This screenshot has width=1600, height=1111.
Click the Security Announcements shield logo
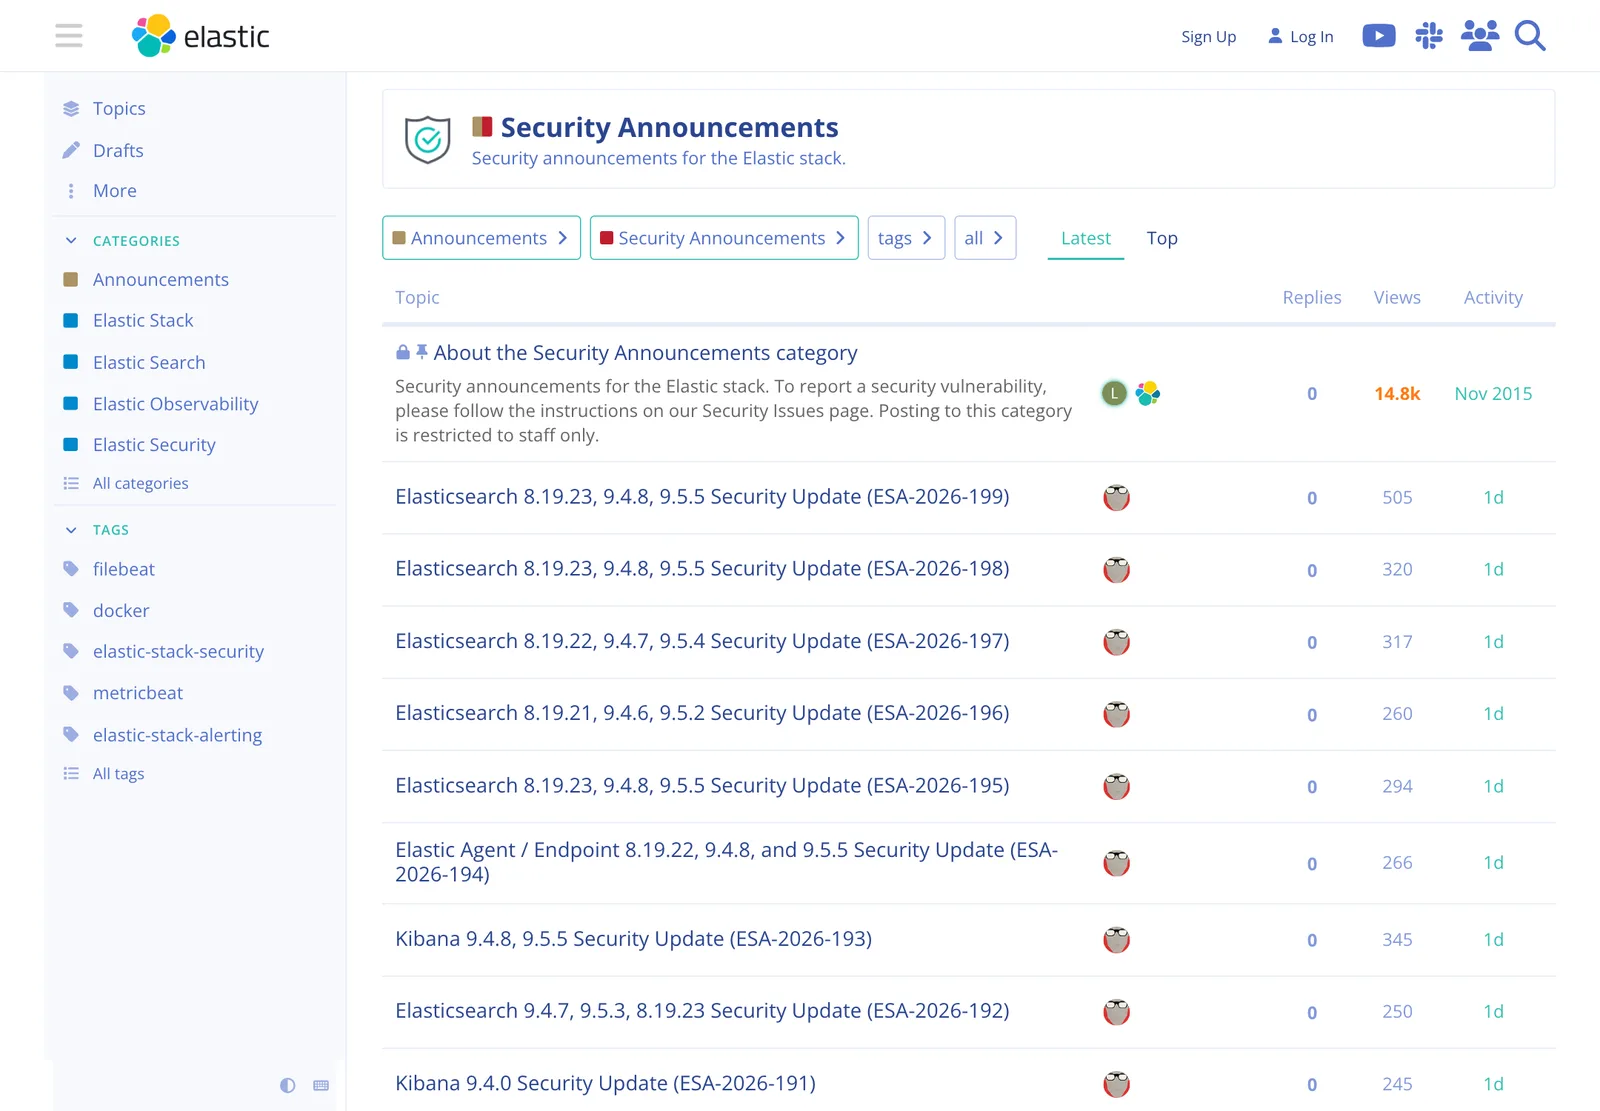coord(428,139)
